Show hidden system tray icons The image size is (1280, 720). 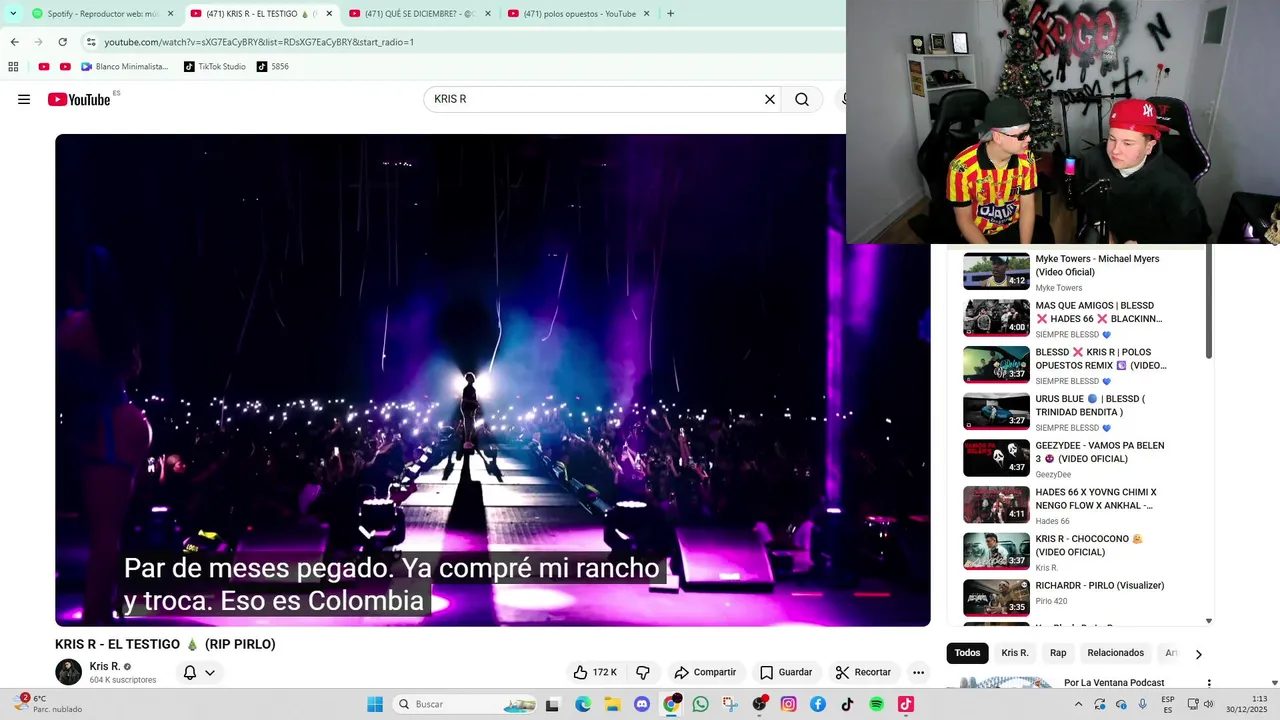[1078, 704]
